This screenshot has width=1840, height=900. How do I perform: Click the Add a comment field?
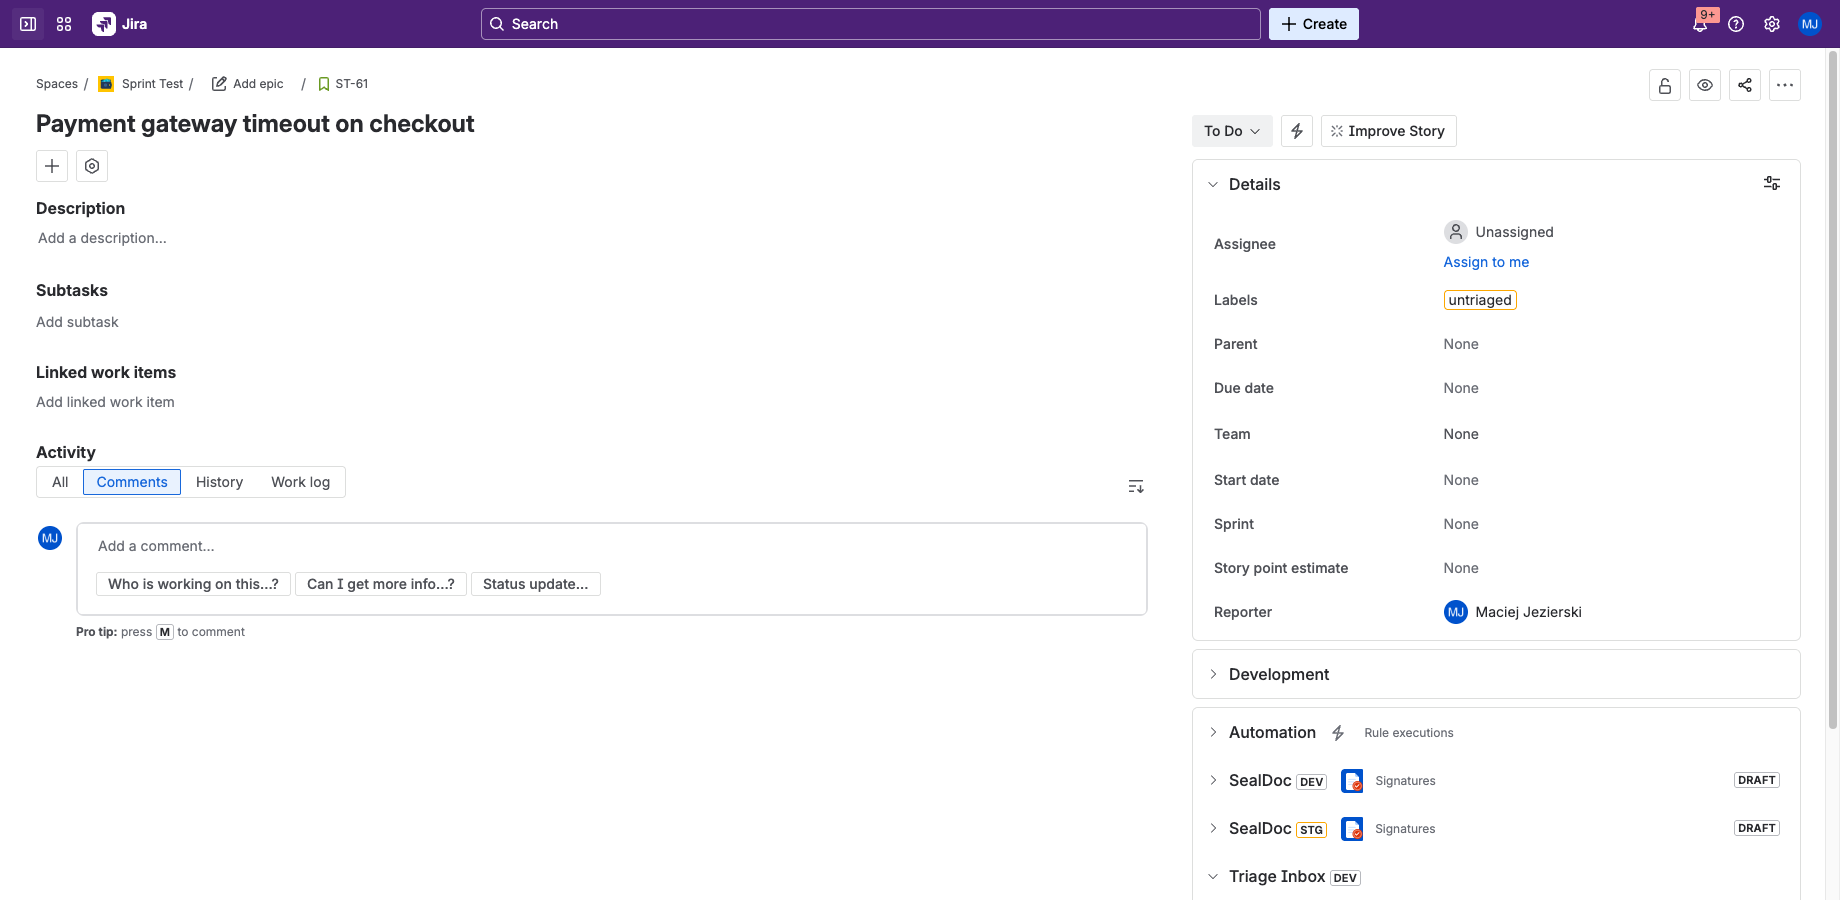coord(400,546)
